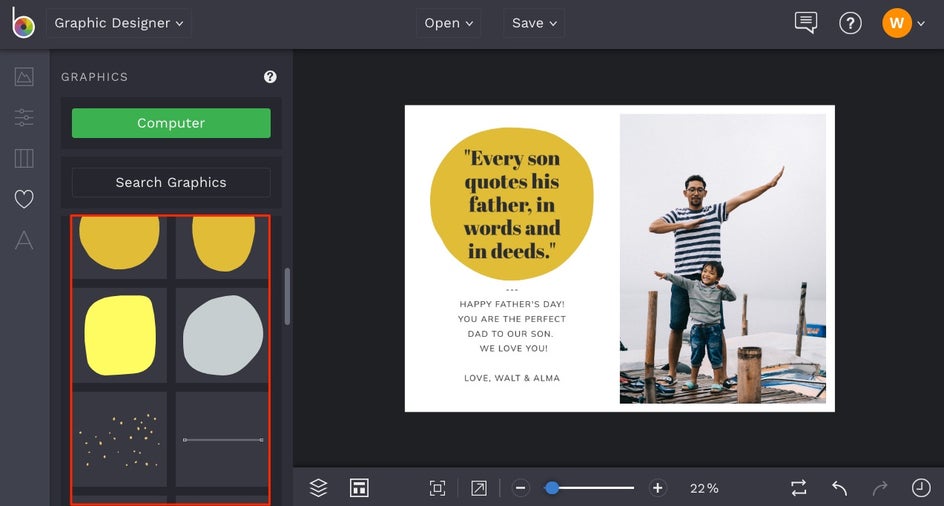Click the zoom slider handle
Image resolution: width=944 pixels, height=506 pixels.
(552, 488)
